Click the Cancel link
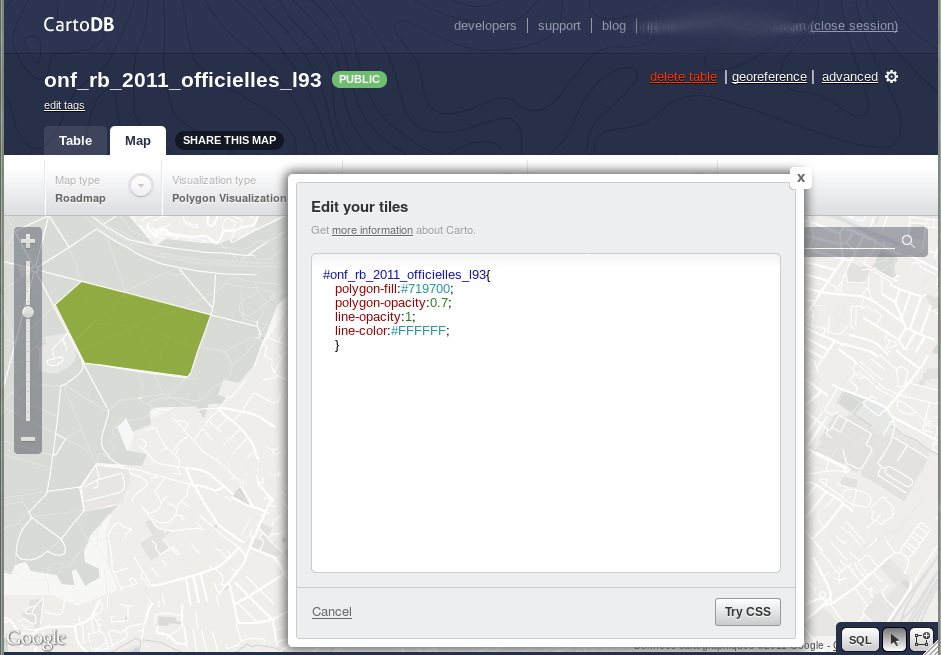The width and height of the screenshot is (941, 655). [x=331, y=612]
